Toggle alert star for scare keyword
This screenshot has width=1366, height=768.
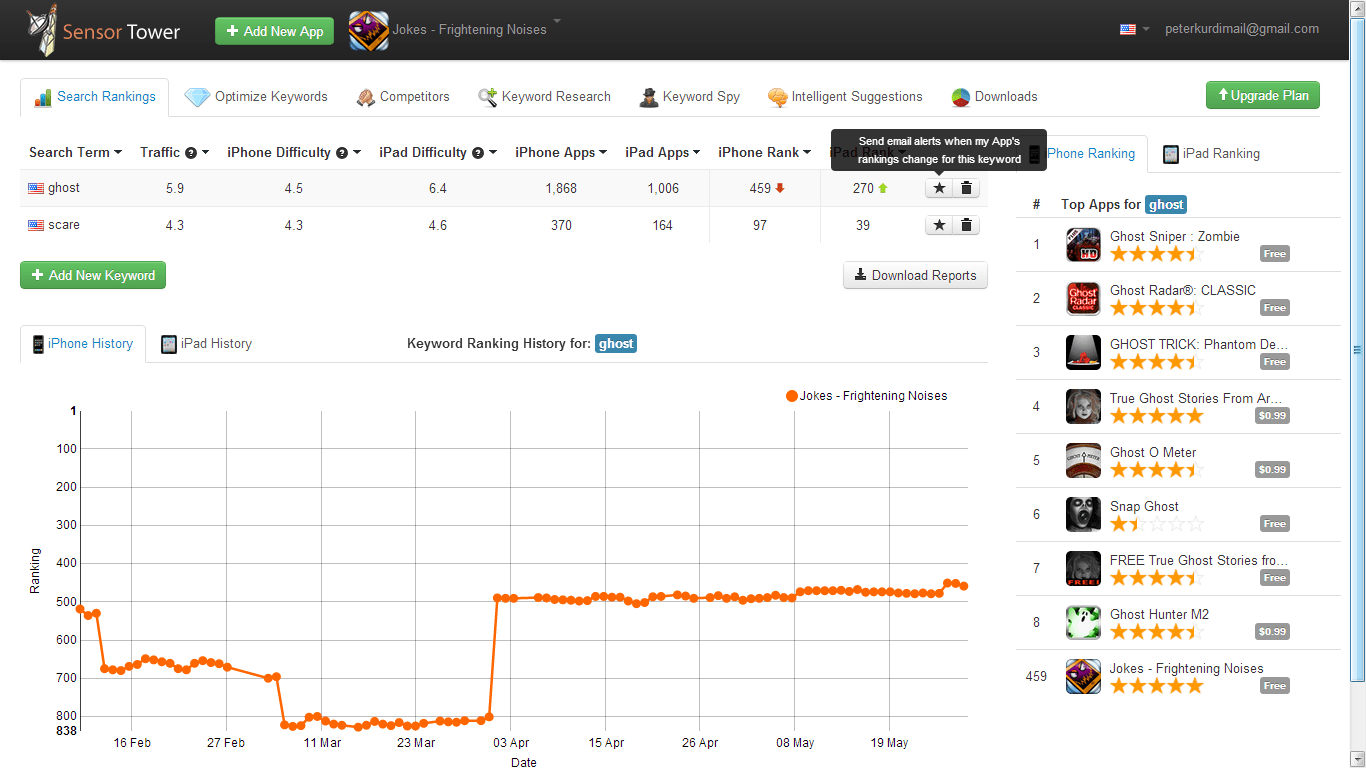(939, 225)
